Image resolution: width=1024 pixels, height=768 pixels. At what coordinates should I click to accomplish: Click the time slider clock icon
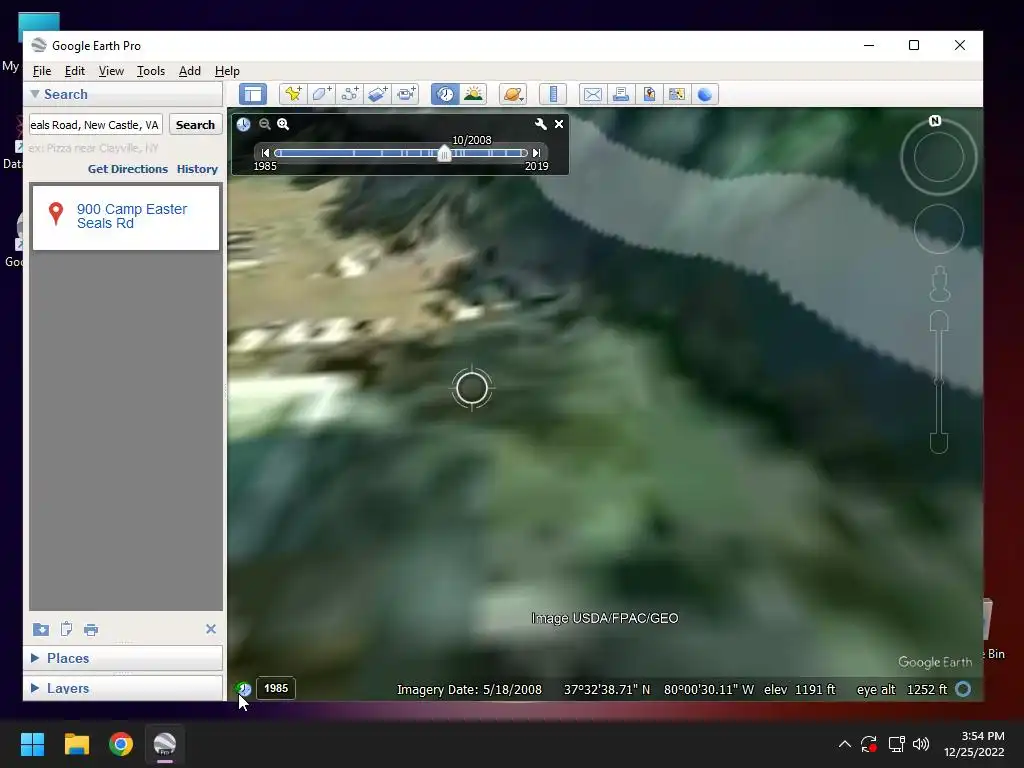[244, 124]
